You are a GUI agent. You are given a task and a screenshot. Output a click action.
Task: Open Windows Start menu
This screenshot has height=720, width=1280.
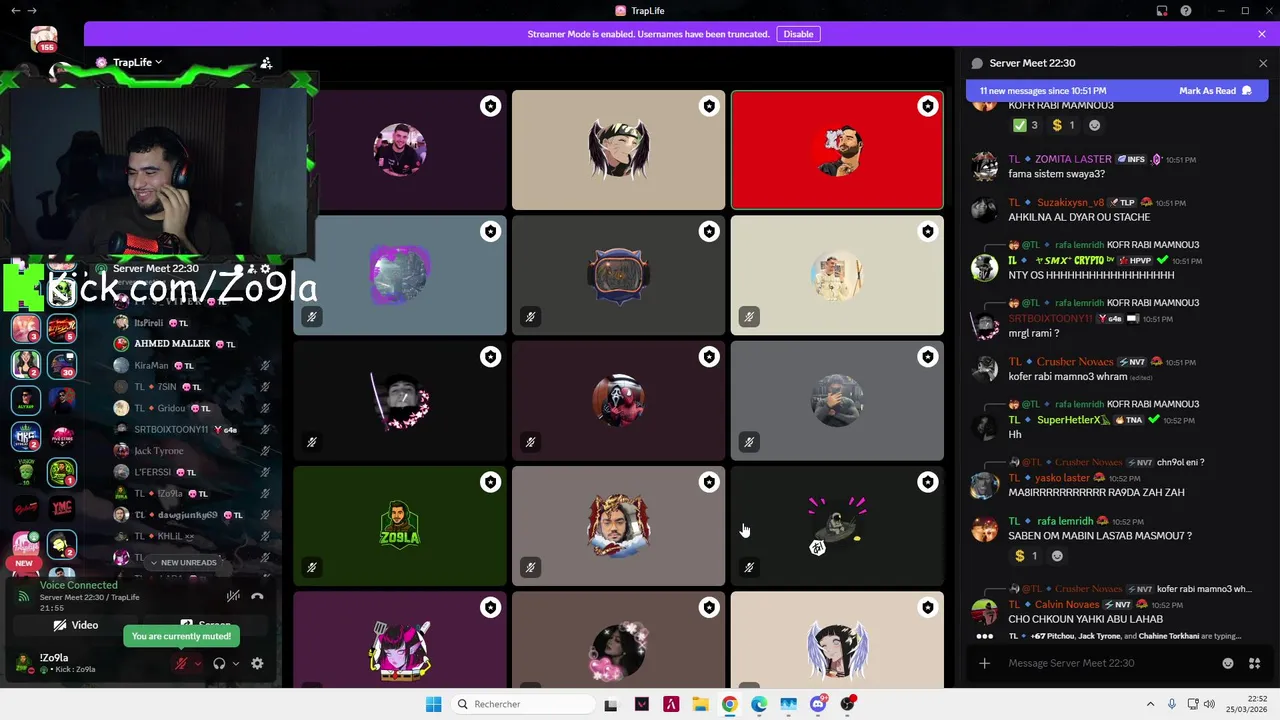[433, 704]
